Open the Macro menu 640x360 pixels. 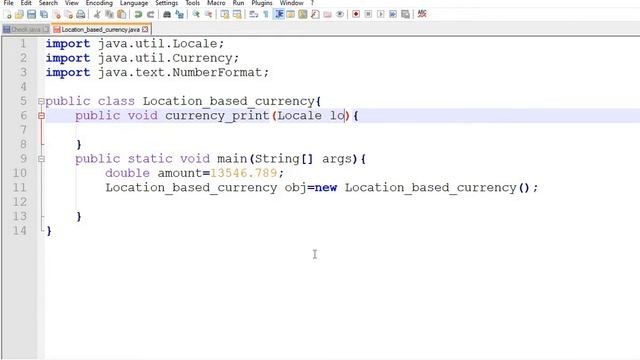click(216, 3)
